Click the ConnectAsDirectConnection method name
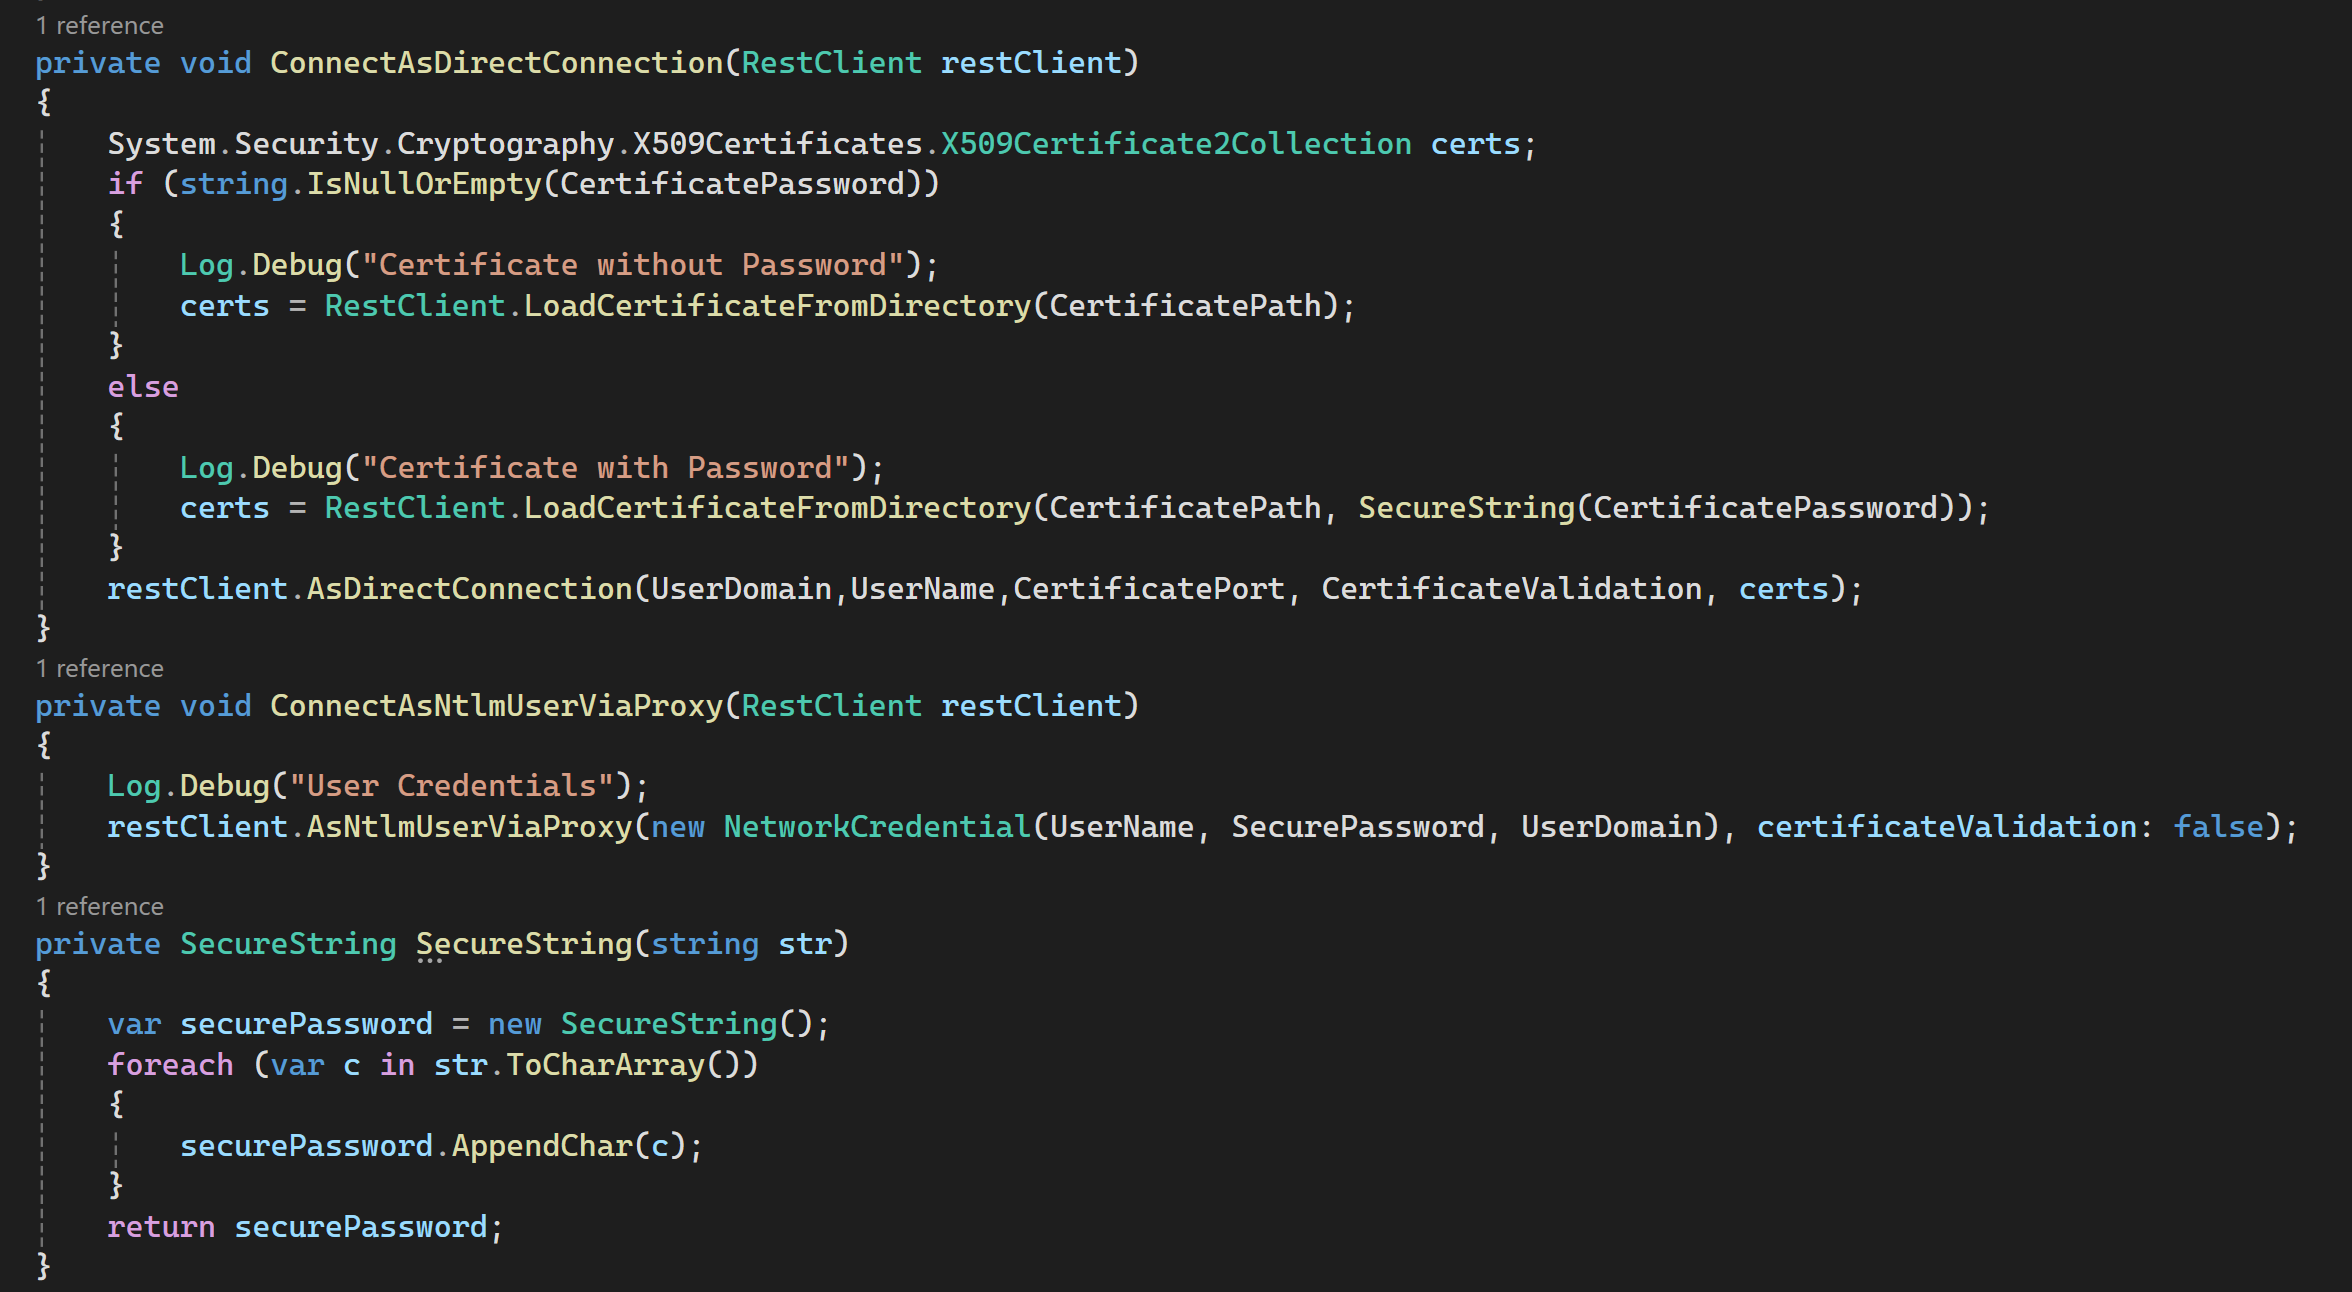Image resolution: width=2352 pixels, height=1292 pixels. 496,63
